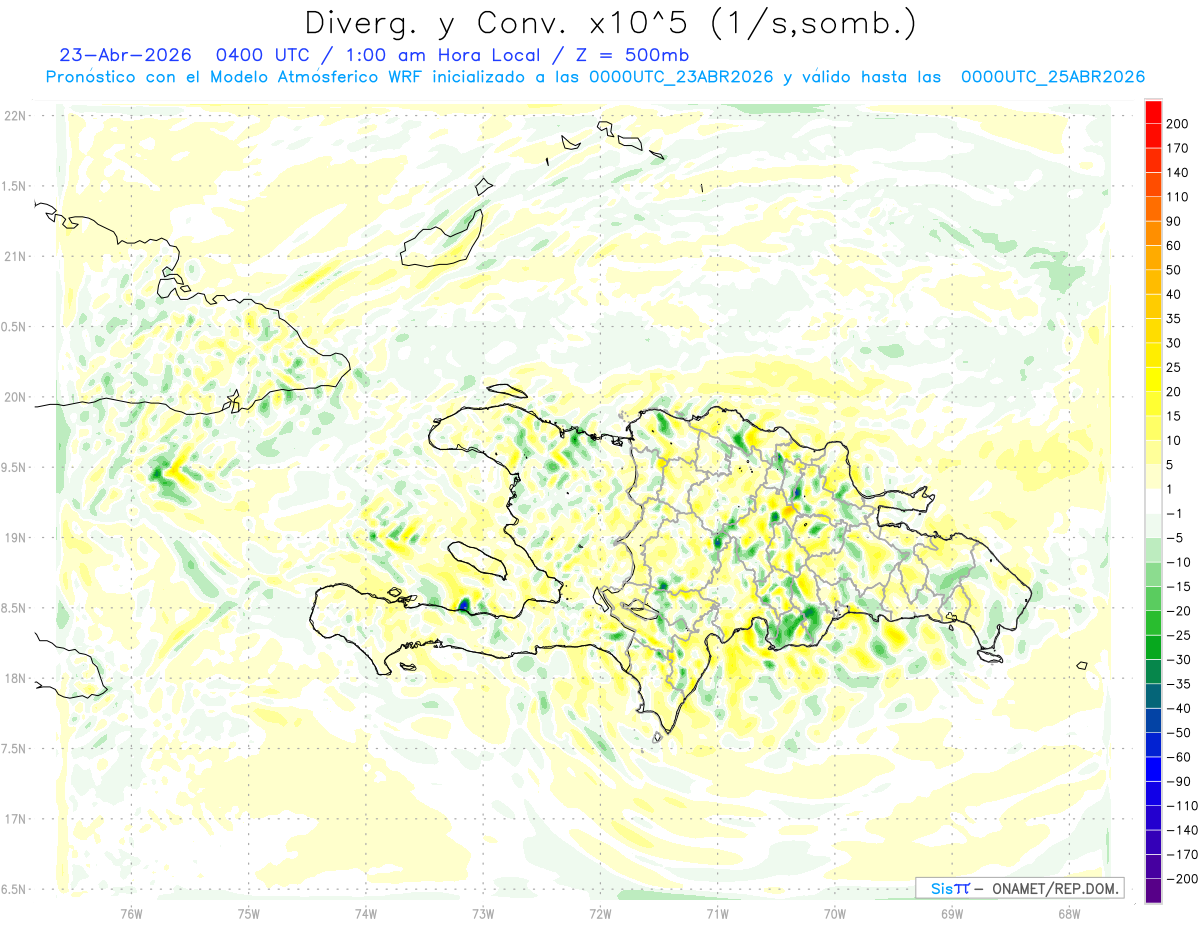Pick the color swatch between 90 and 110

point(1153,208)
